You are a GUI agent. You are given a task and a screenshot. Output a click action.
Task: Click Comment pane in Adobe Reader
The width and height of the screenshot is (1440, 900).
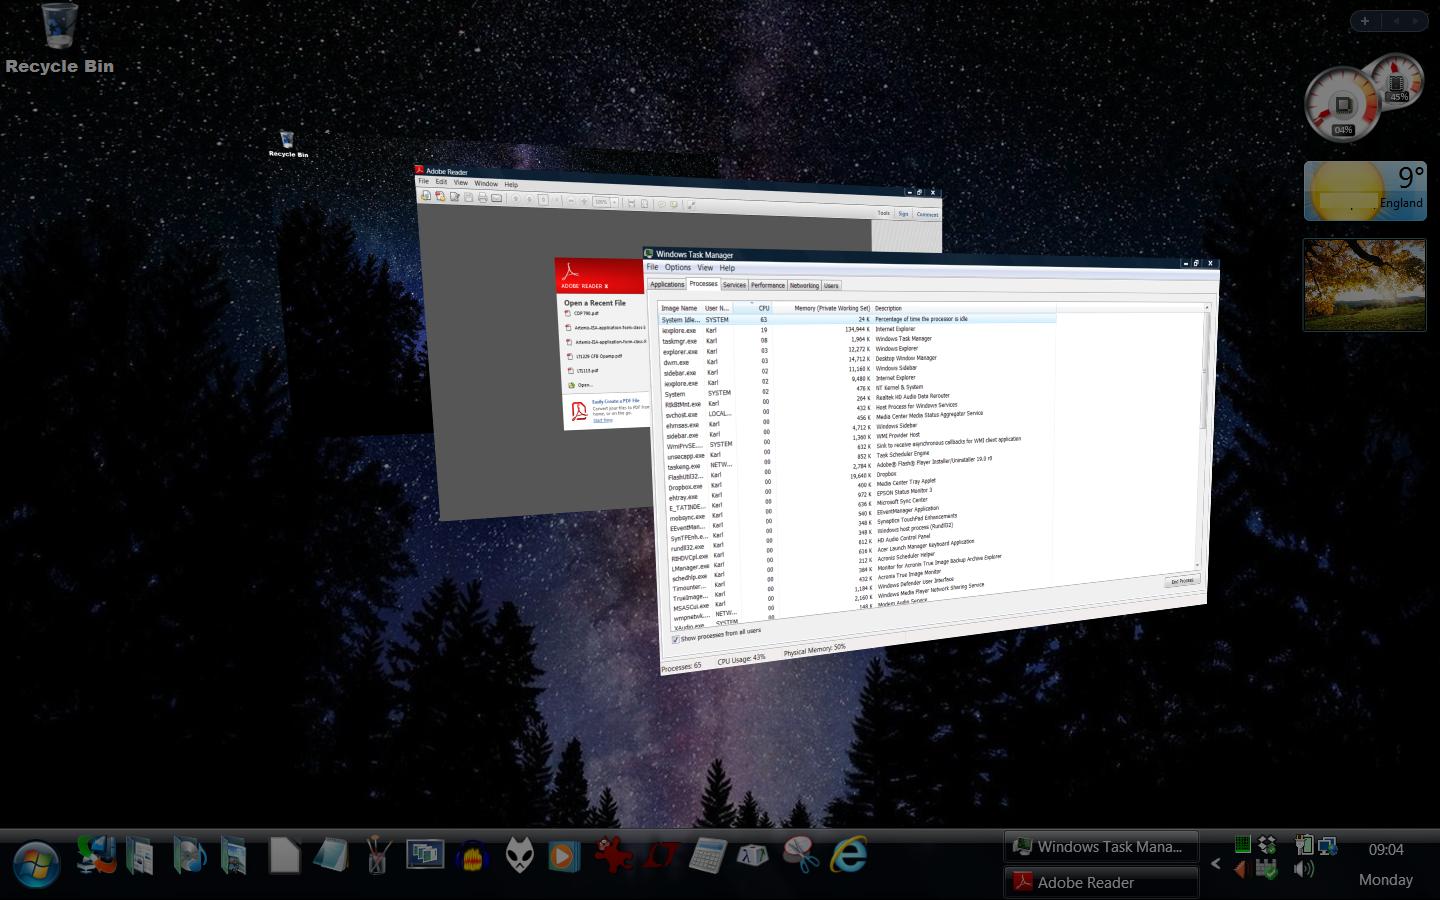[927, 214]
